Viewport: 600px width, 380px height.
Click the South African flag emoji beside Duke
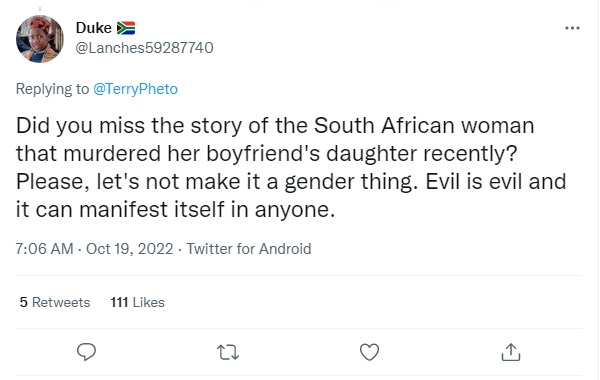tap(126, 28)
